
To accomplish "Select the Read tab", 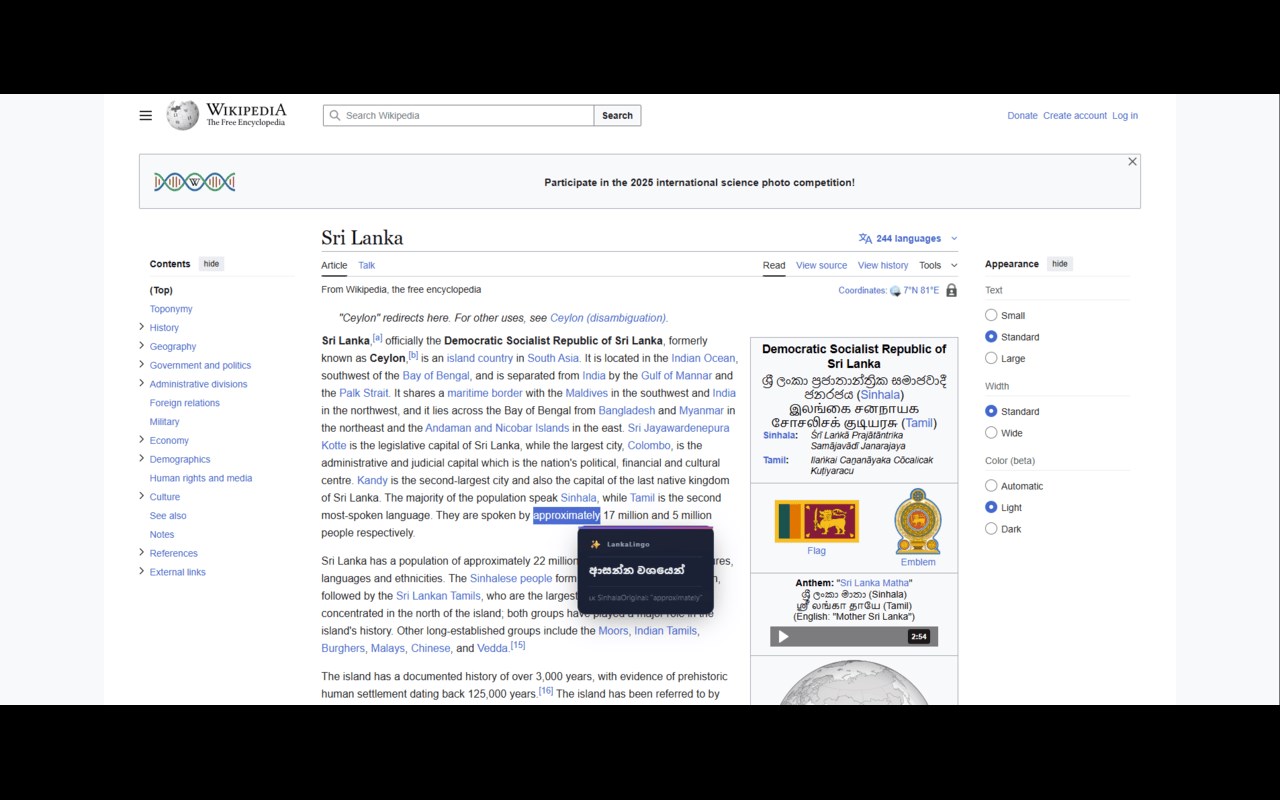I will (x=774, y=265).
